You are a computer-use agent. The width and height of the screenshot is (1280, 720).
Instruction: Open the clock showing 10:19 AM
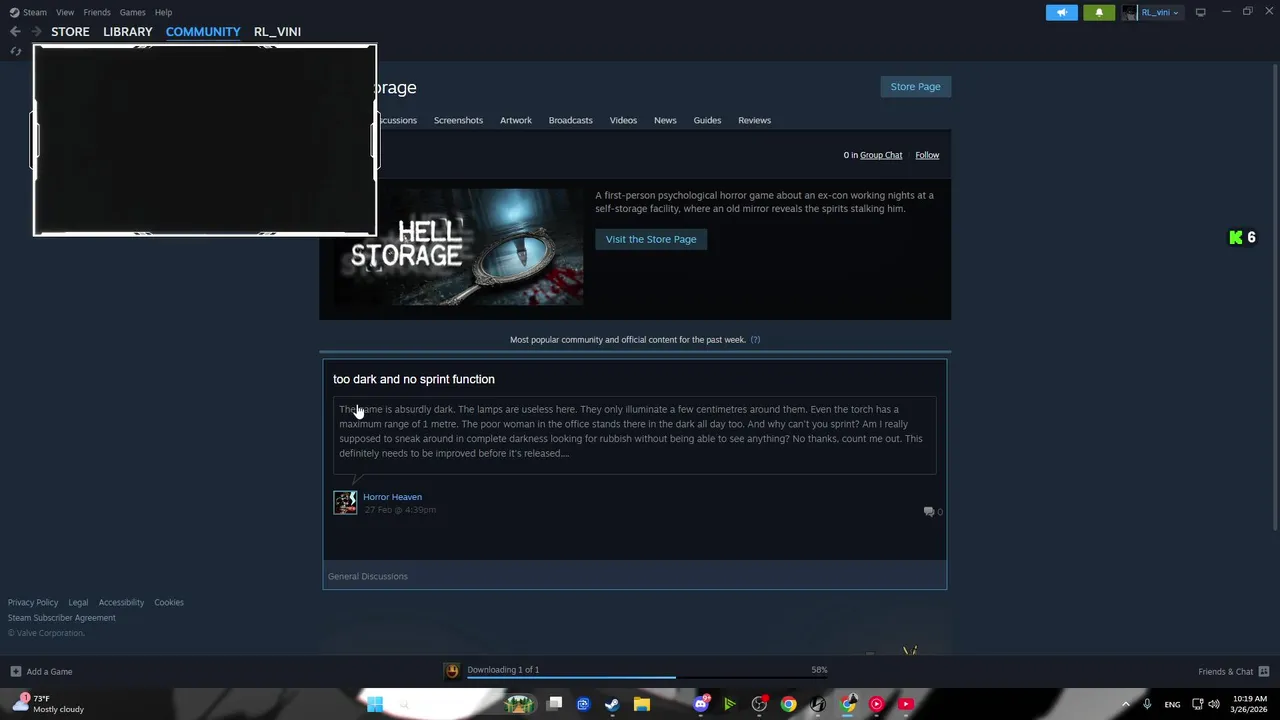click(1250, 704)
